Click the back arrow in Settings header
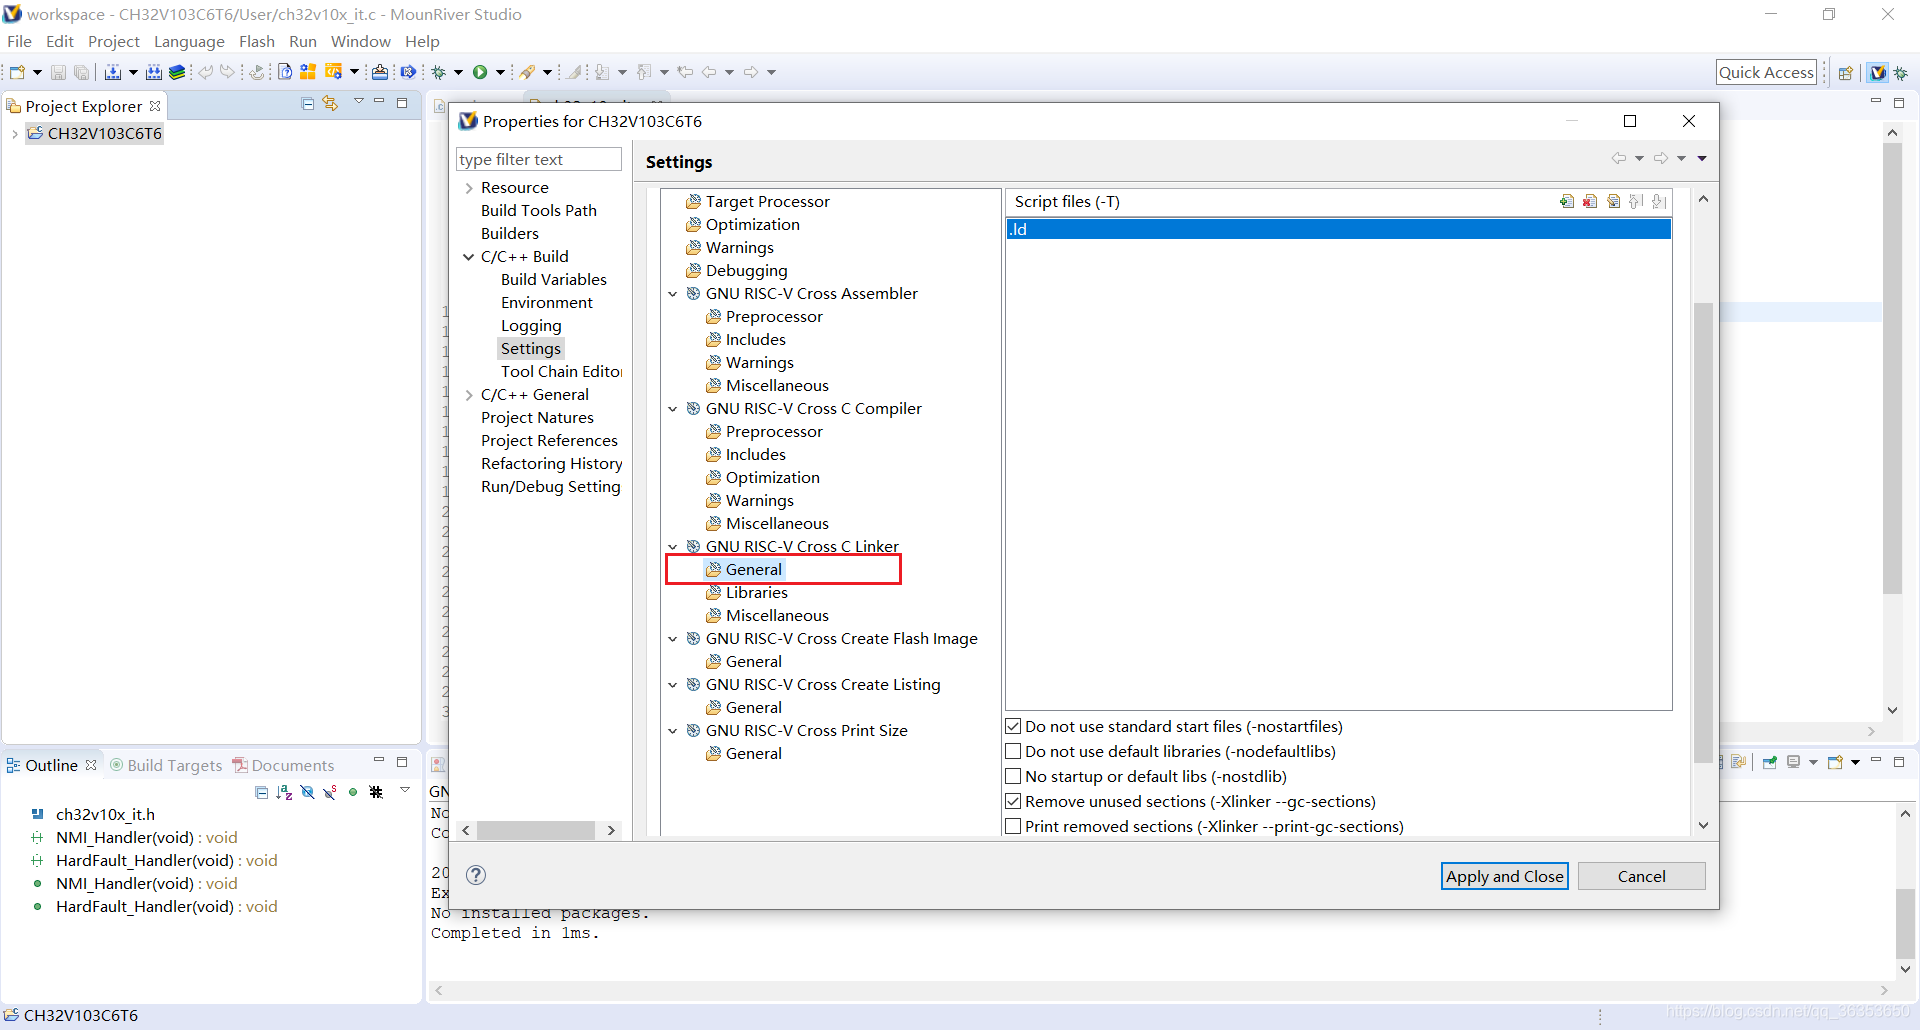 point(1618,158)
